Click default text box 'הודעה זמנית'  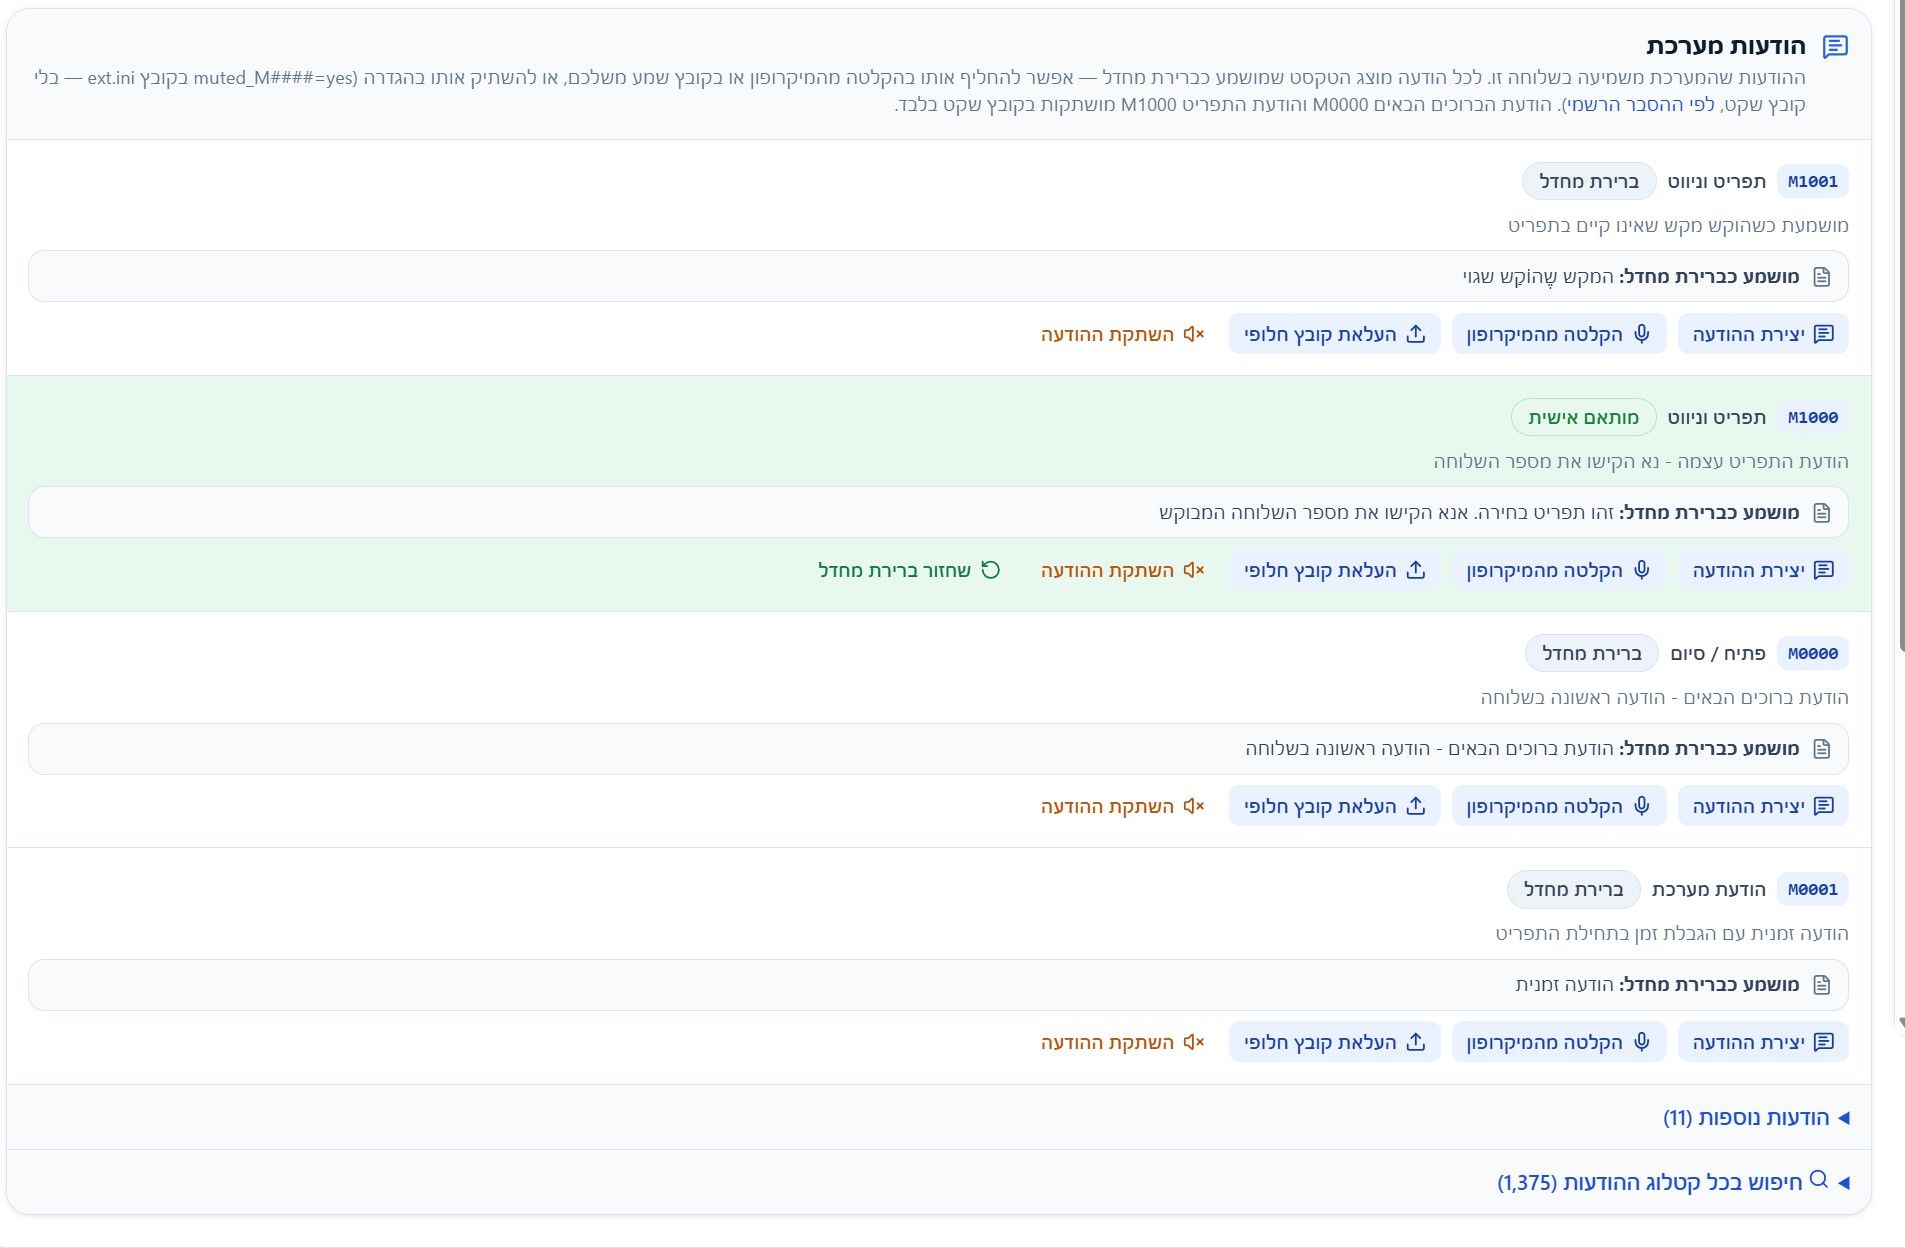938,985
